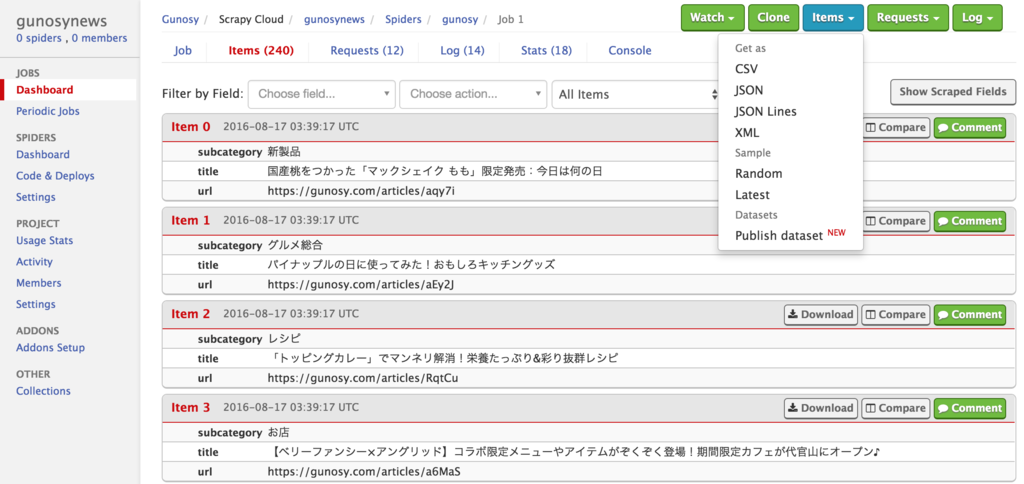Viewport: 1024px width, 484px height.
Task: Click Comment button for Item 1
Action: pyautogui.click(x=970, y=221)
